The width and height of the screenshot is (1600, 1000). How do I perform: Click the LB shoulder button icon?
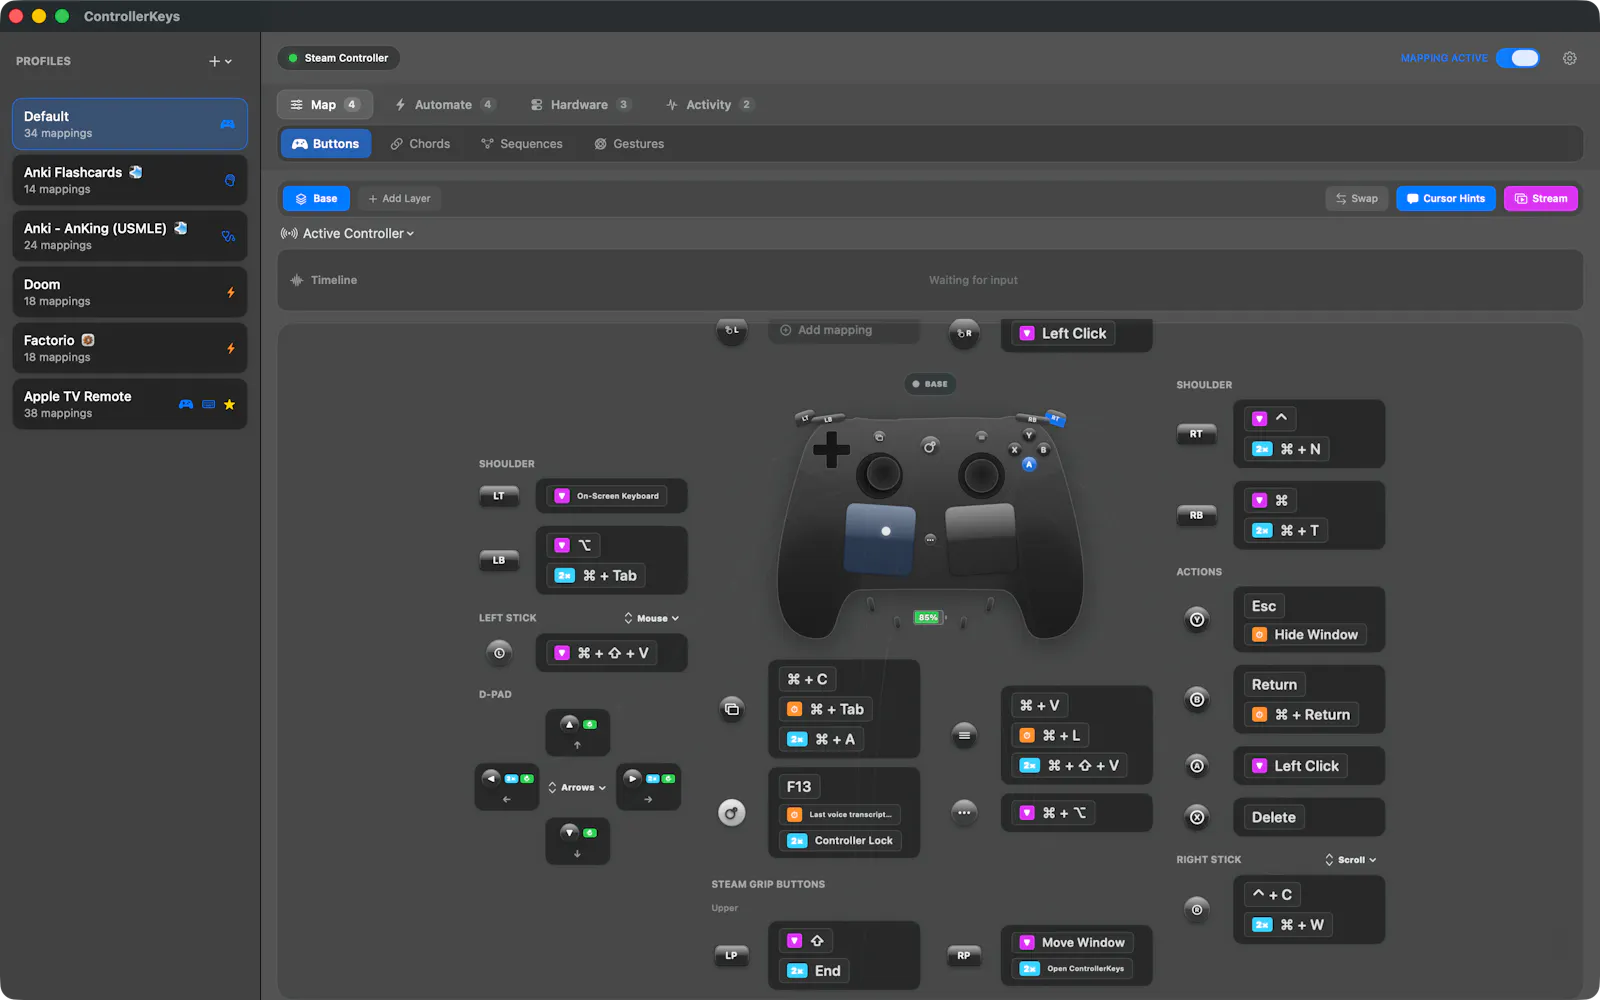point(499,560)
